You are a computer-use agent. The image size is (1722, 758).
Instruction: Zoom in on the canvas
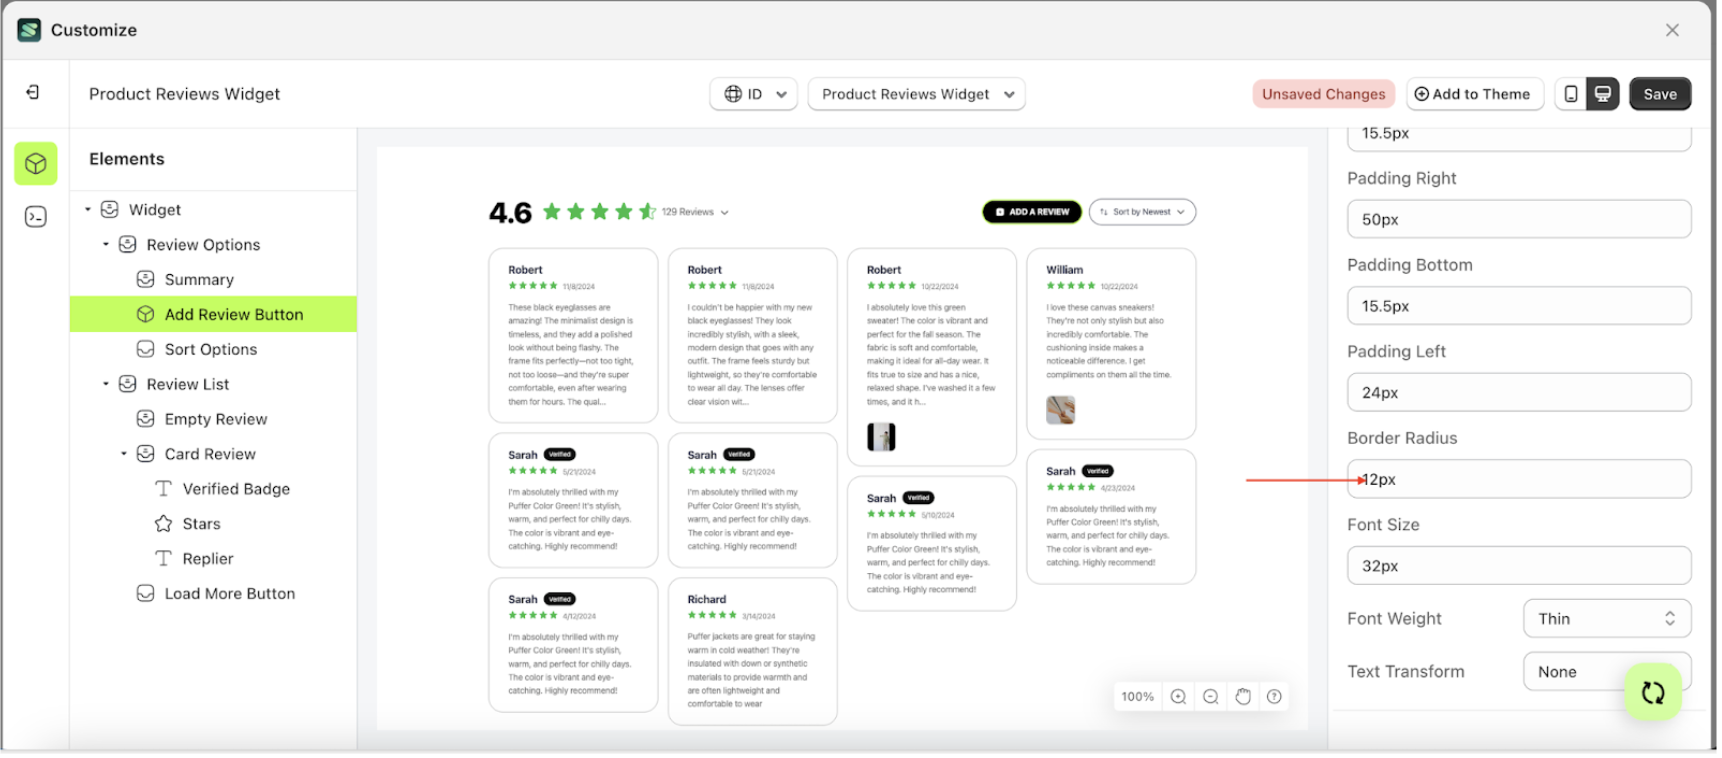[1178, 697]
